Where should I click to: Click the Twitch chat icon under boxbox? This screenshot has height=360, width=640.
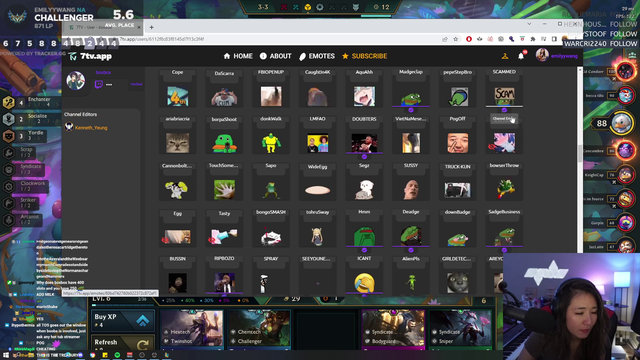[x=98, y=84]
